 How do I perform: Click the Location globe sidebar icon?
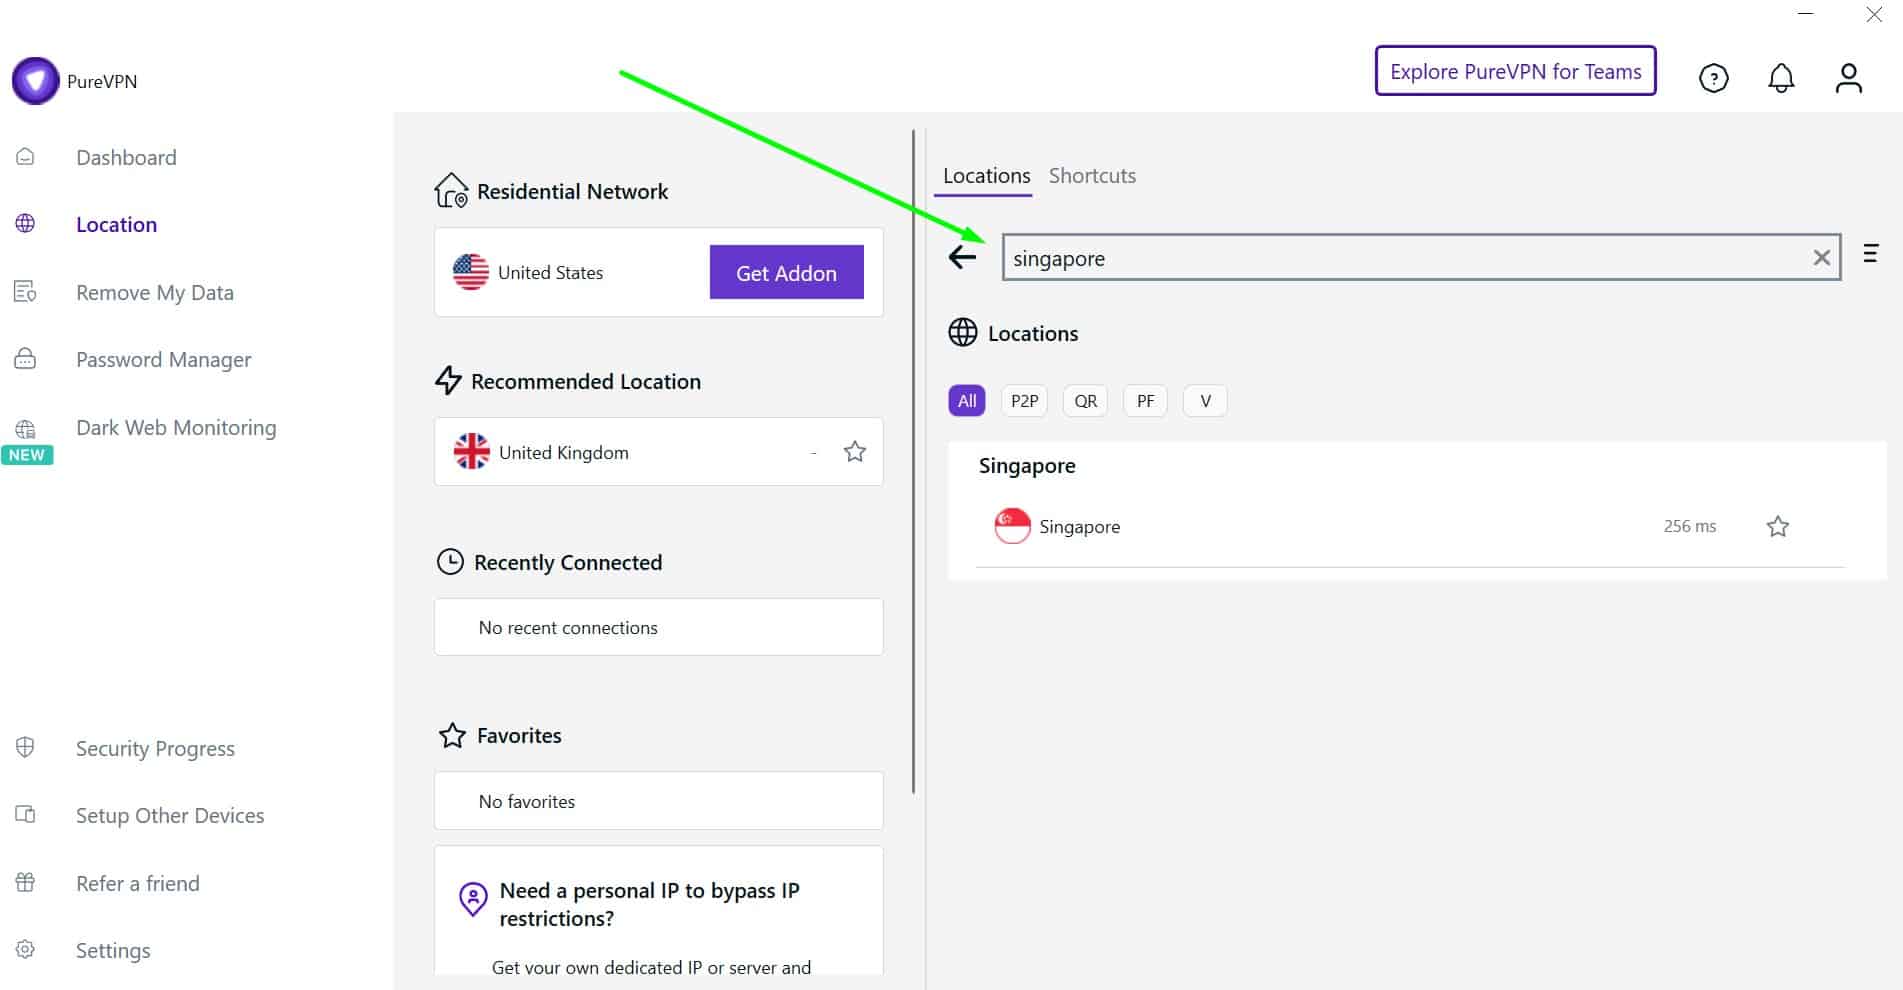click(25, 224)
